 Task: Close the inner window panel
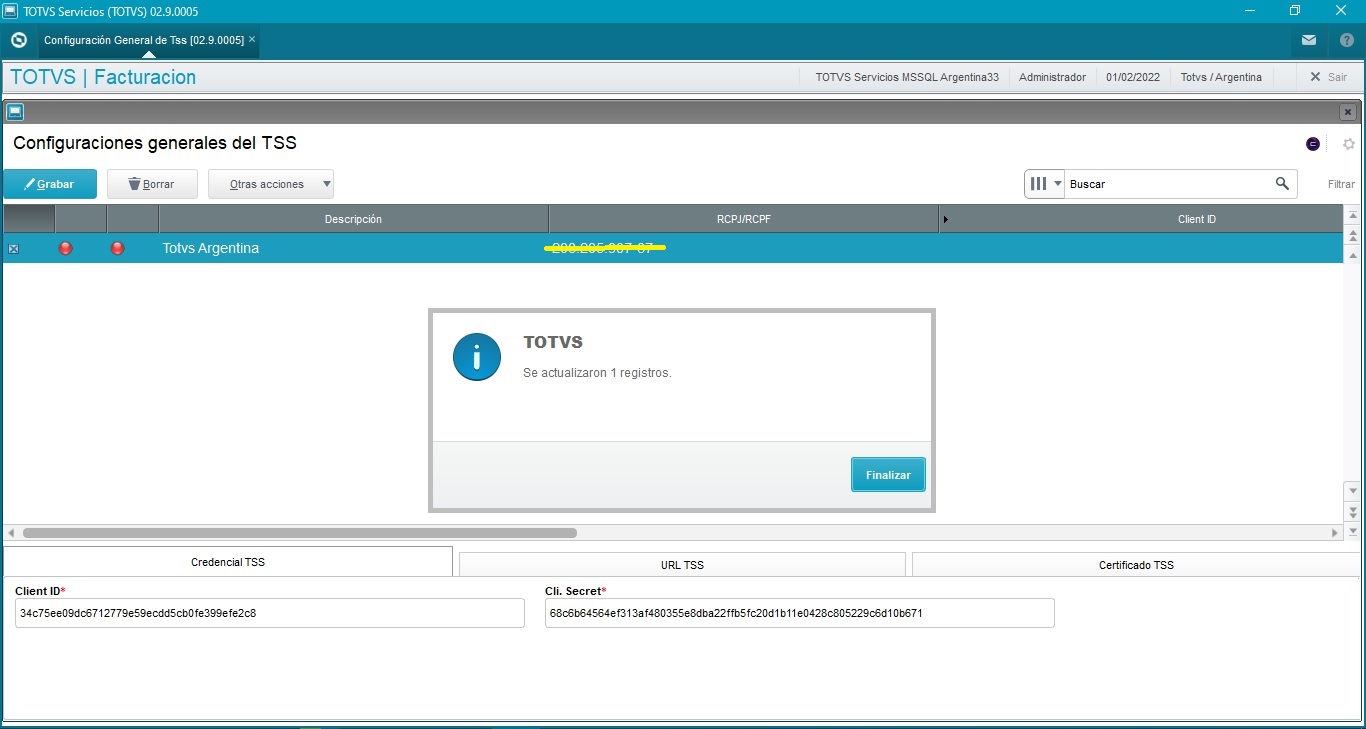tap(1348, 112)
